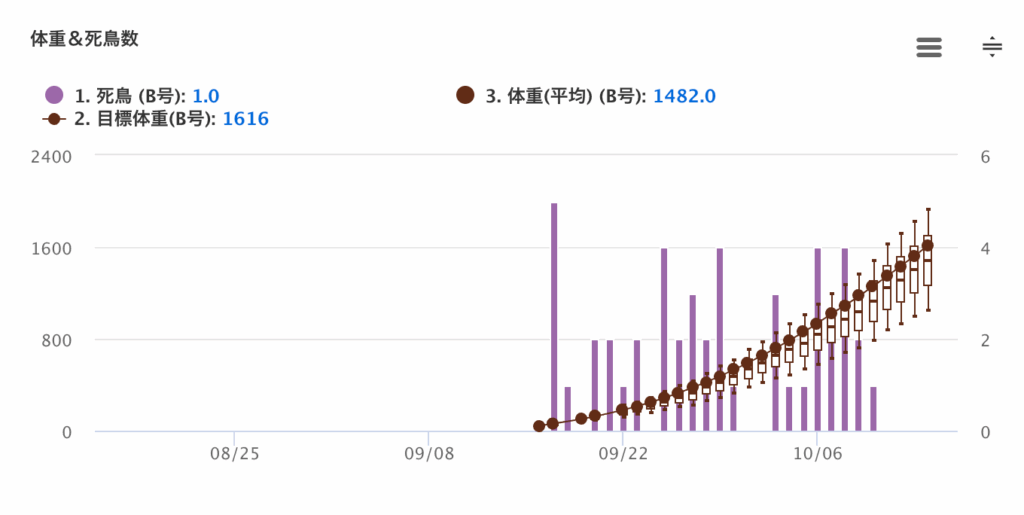Click the 09/22 x-axis date label
The image size is (1024, 515).
coord(623,454)
